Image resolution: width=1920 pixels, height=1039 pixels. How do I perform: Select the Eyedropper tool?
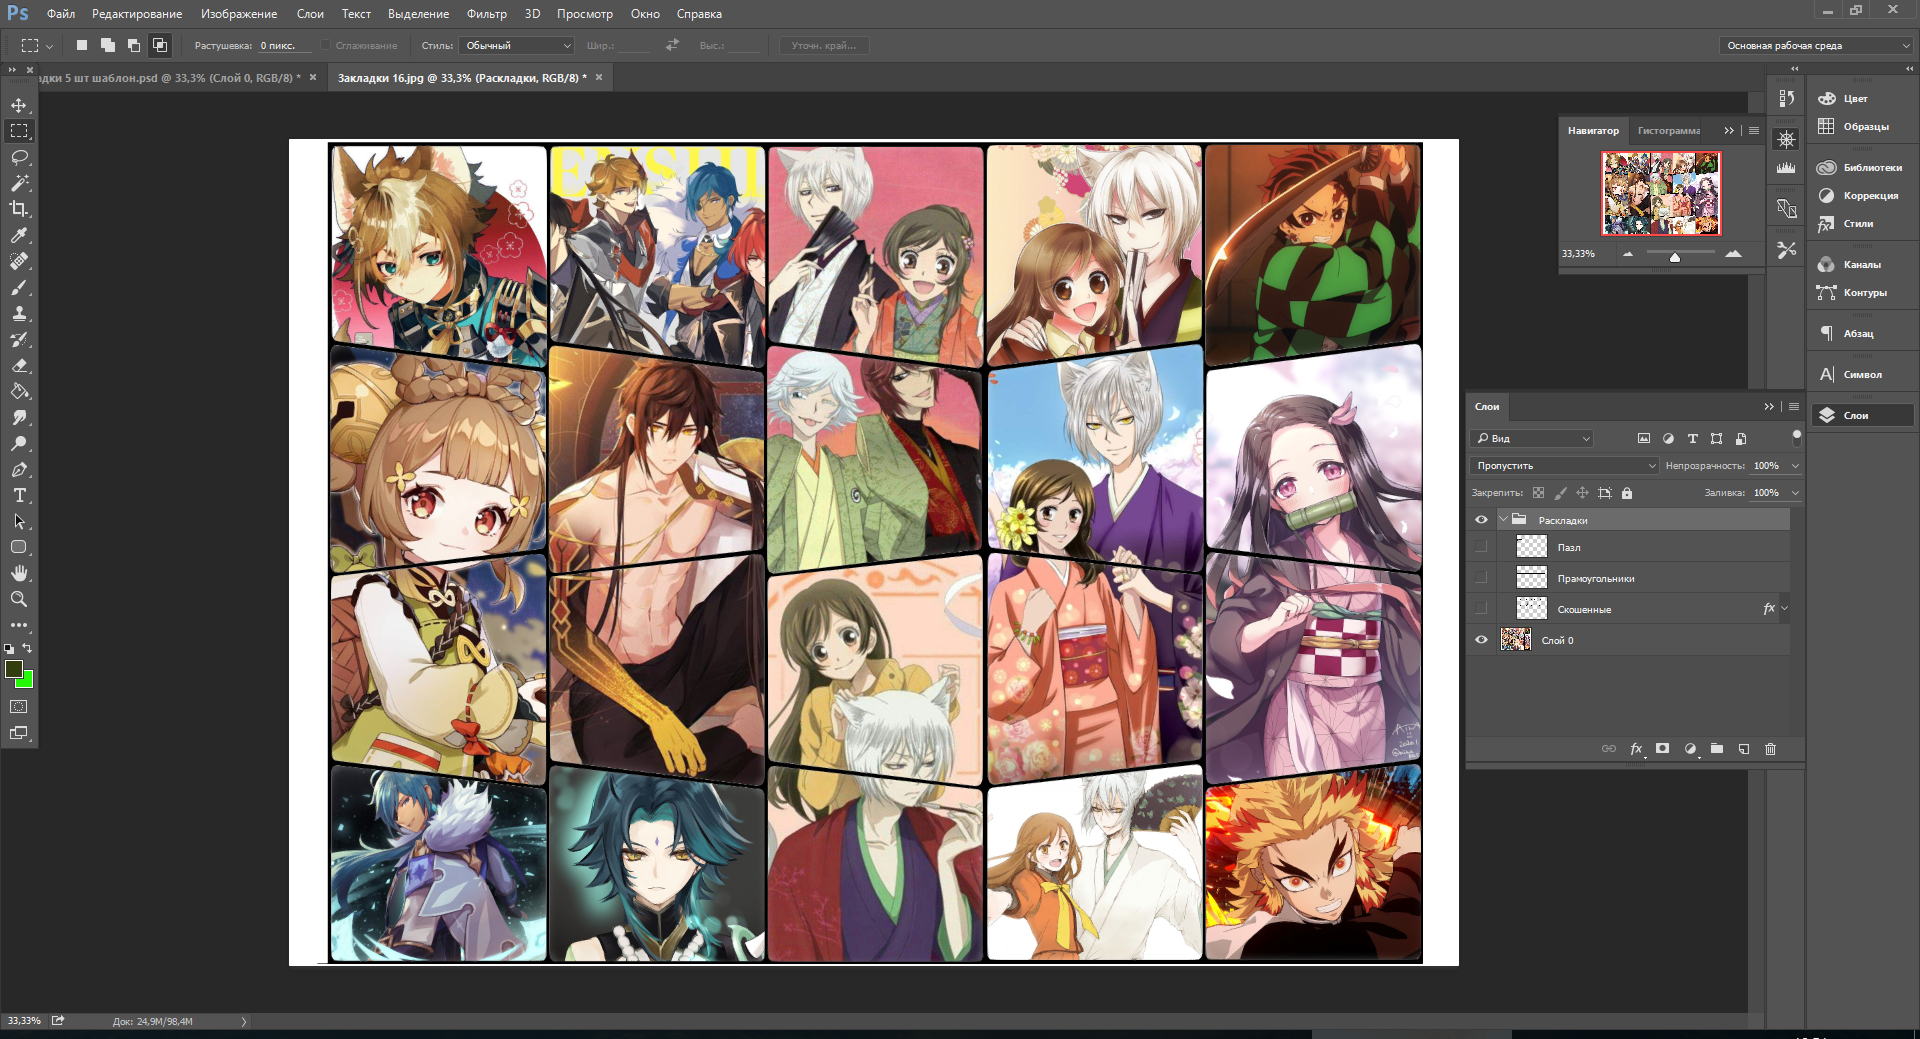click(19, 235)
